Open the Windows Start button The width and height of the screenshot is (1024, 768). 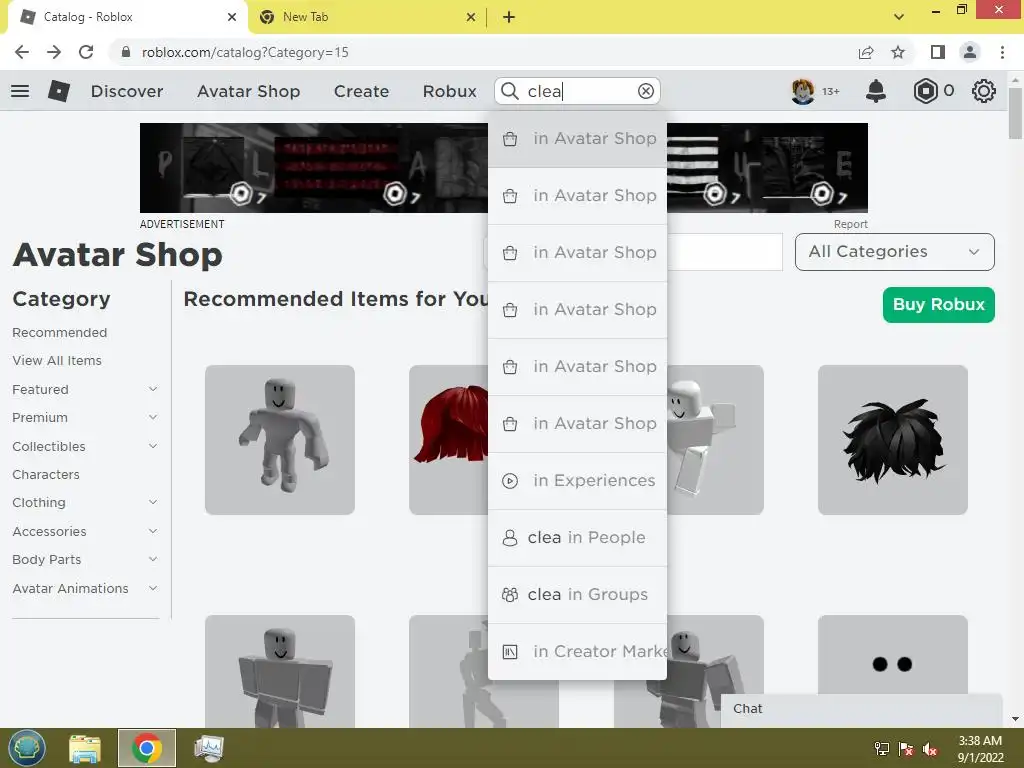[x=27, y=748]
